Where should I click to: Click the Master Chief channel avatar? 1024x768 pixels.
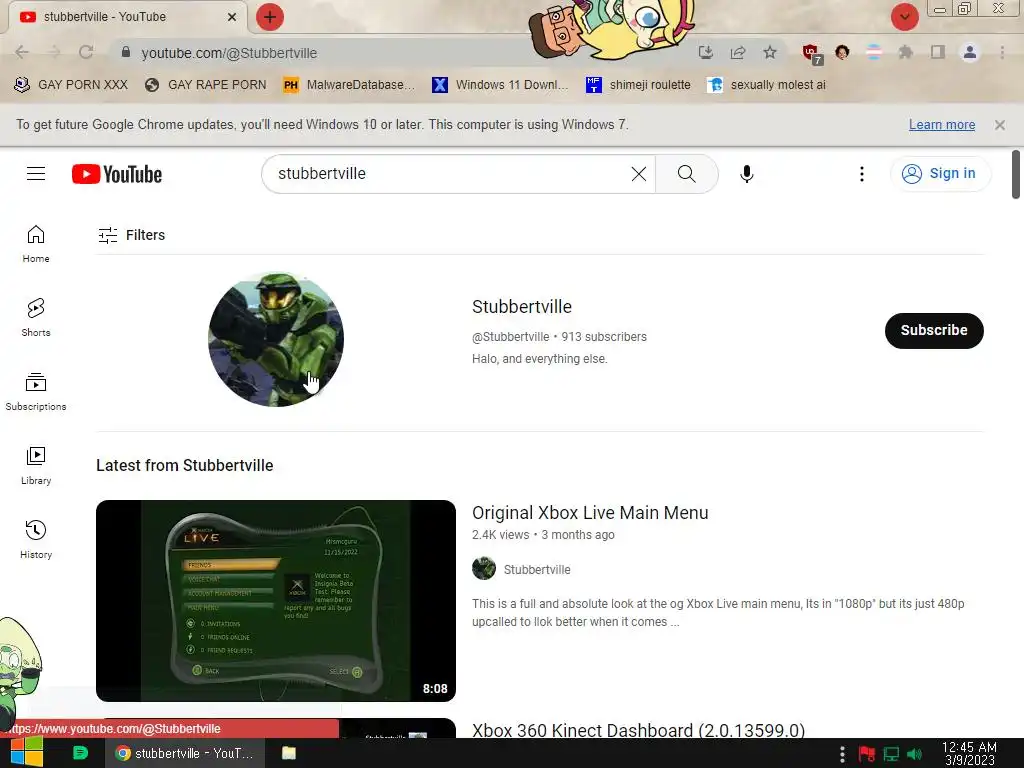[x=276, y=340]
